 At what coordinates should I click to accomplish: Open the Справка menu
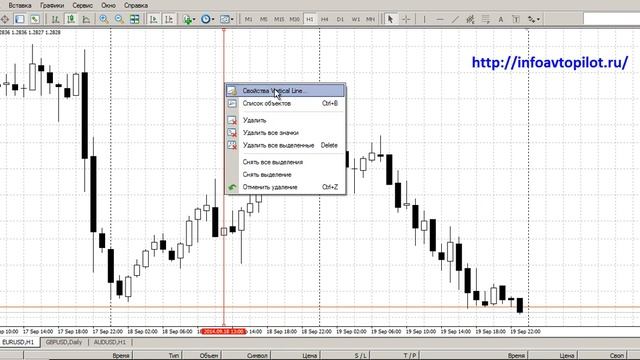pyautogui.click(x=136, y=6)
